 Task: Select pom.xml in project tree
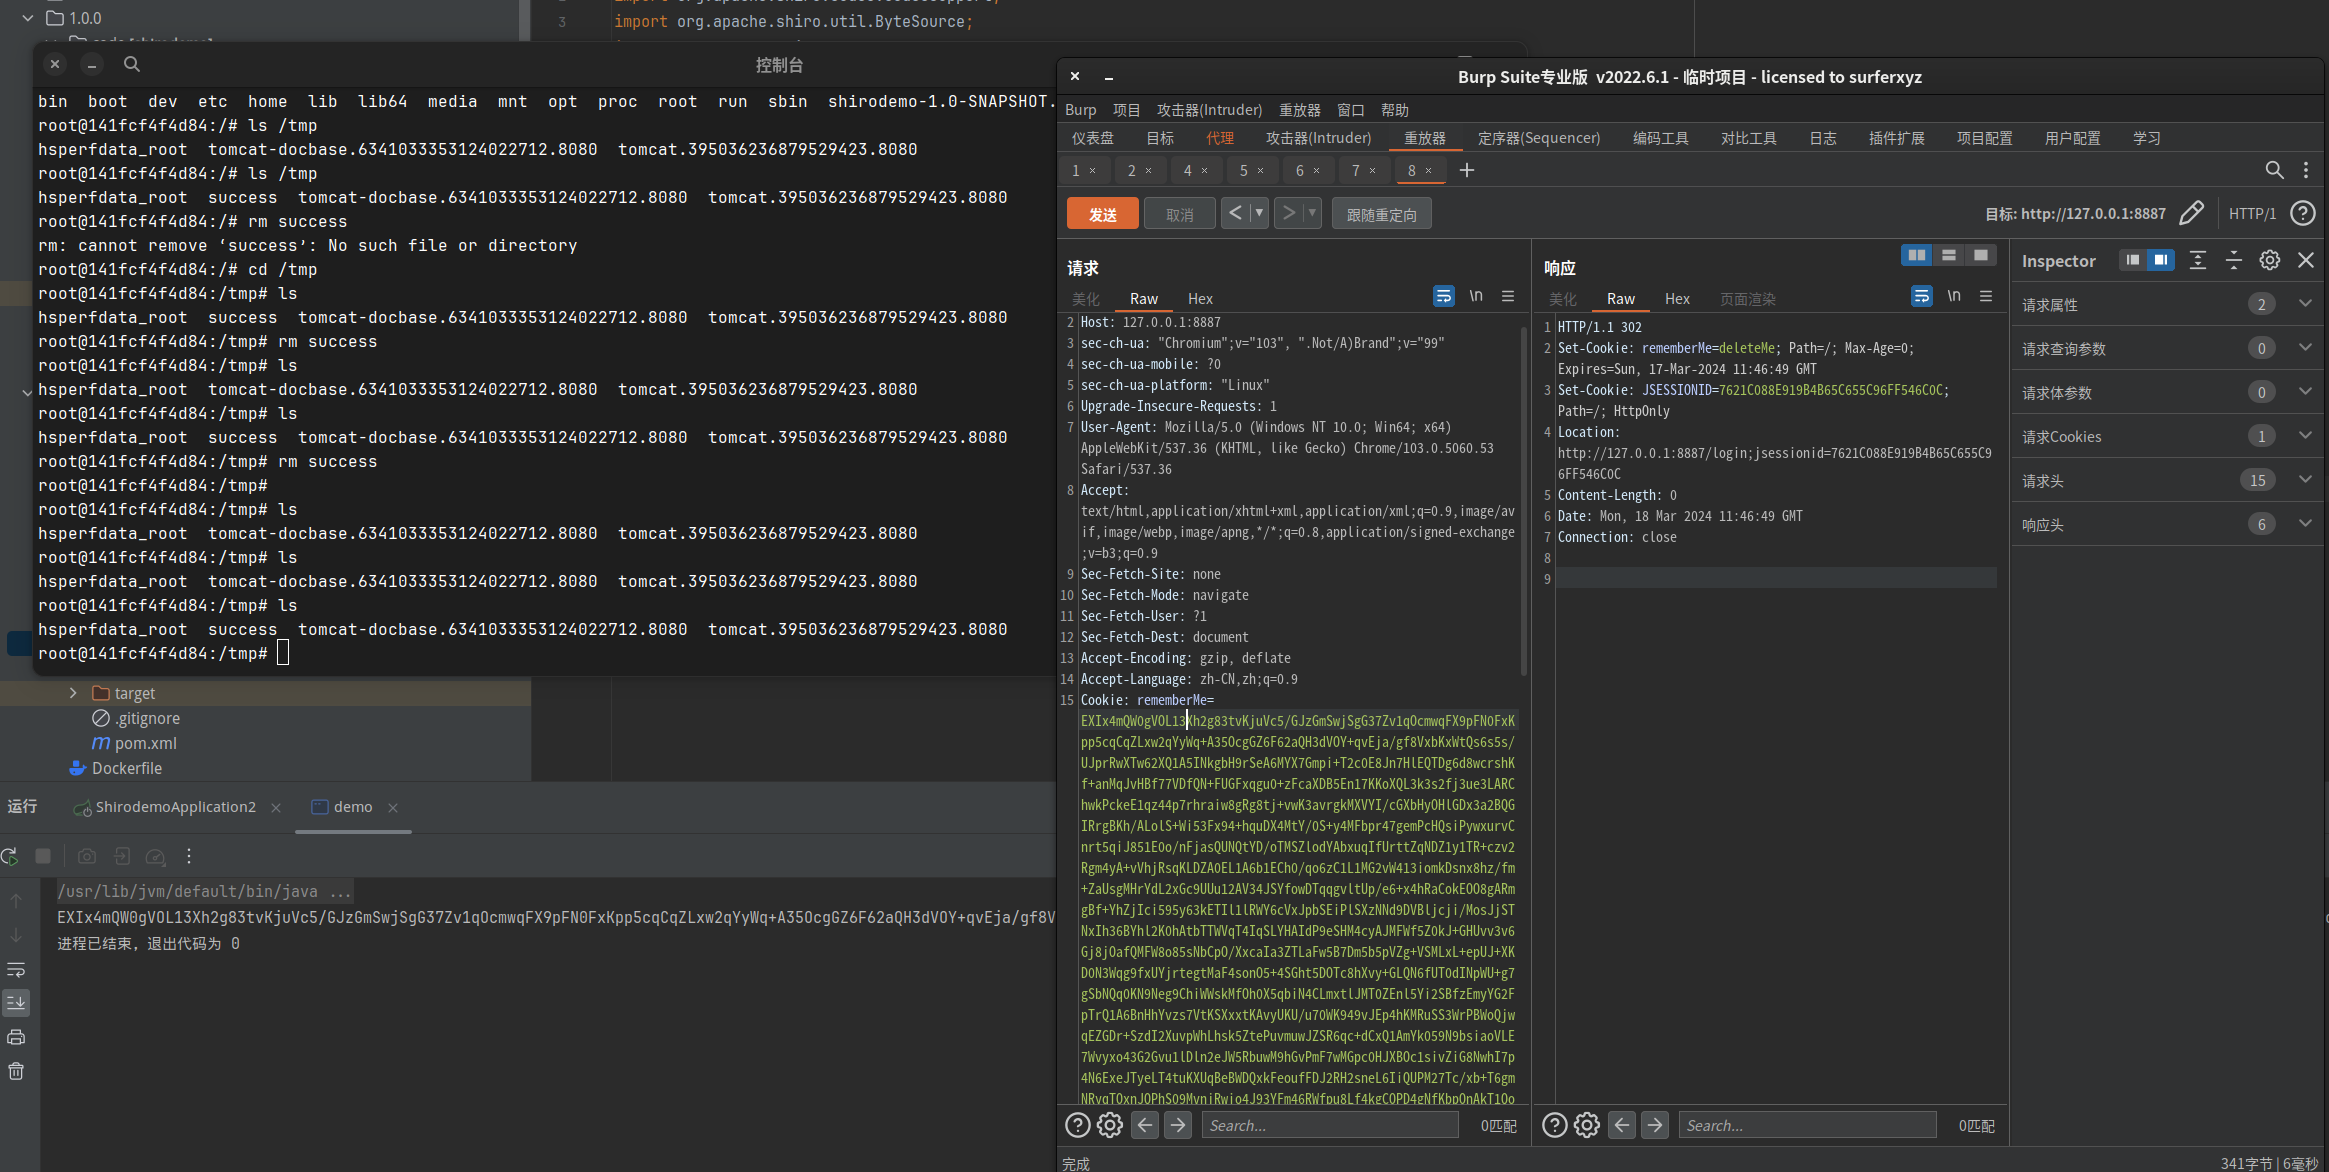[145, 743]
